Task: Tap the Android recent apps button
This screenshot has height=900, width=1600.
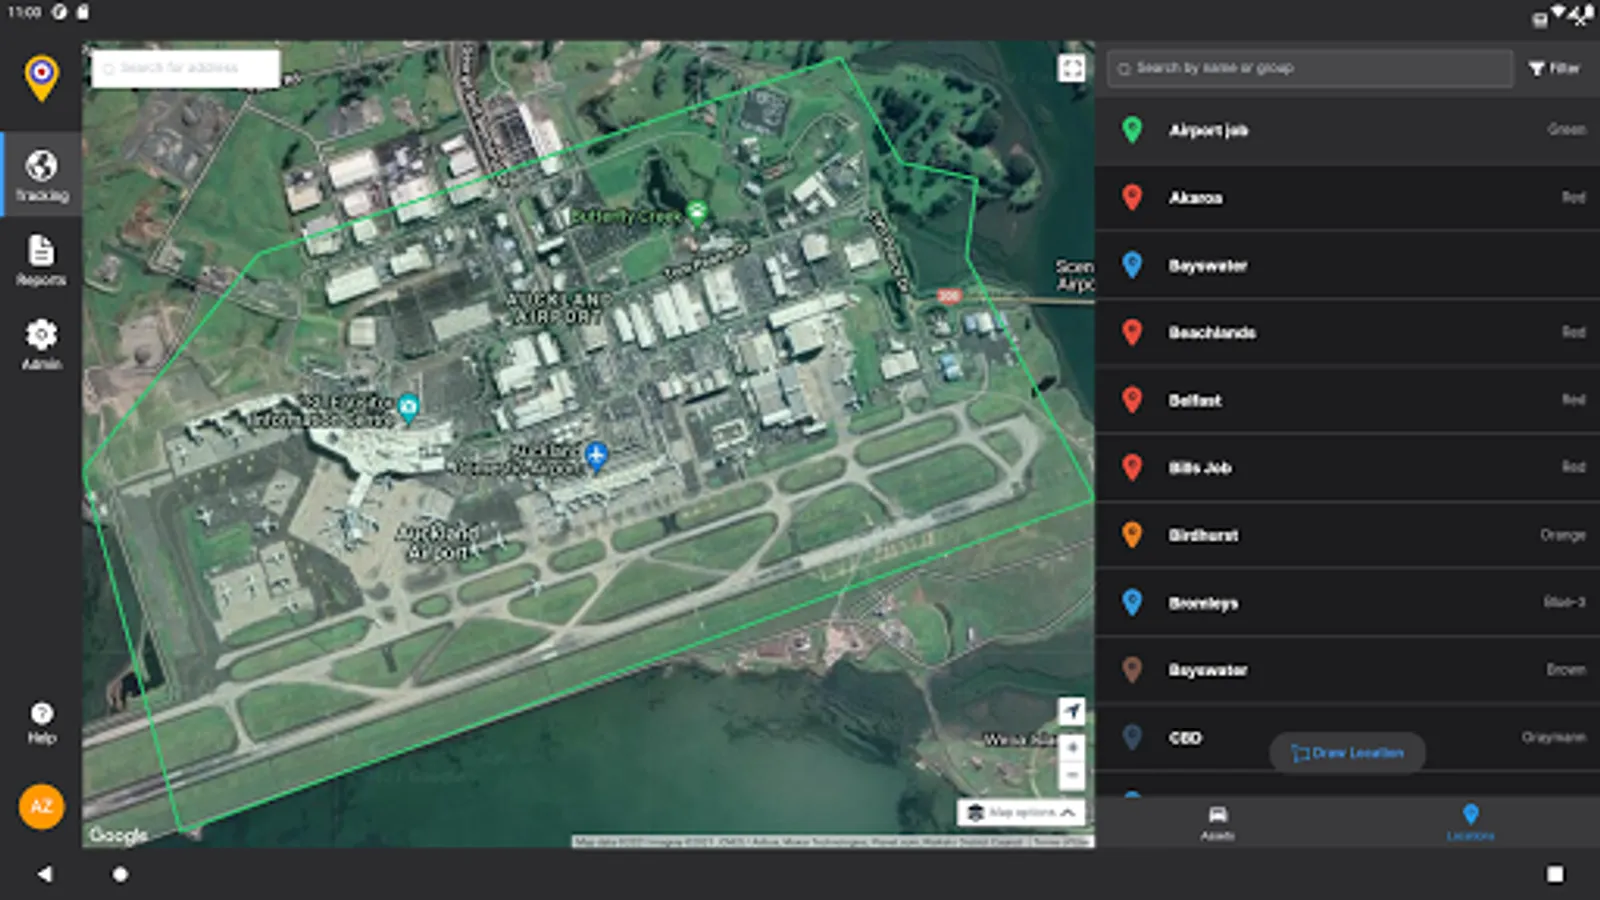Action: click(1555, 874)
